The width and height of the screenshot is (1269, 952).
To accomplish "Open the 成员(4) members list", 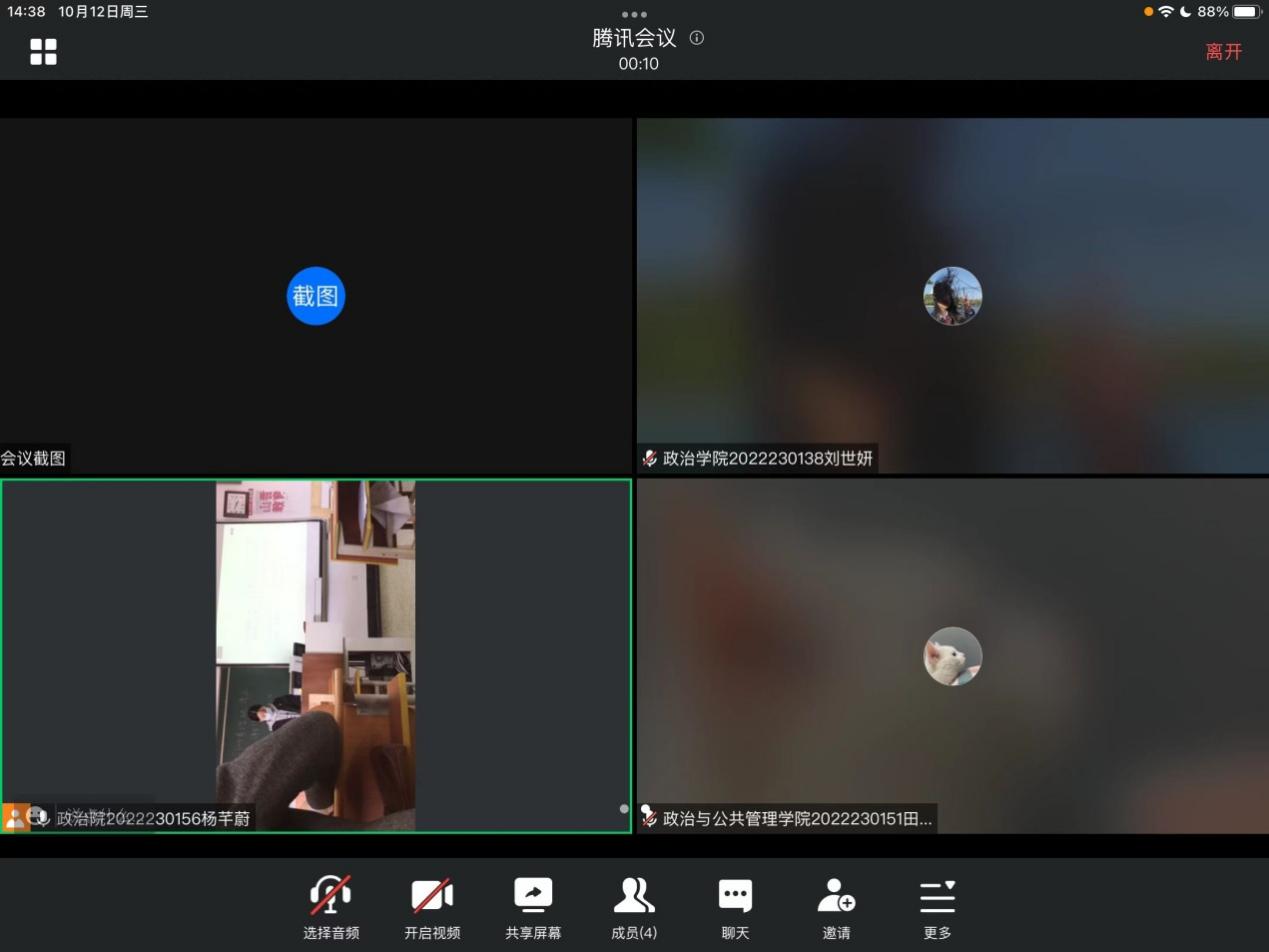I will click(x=634, y=907).
